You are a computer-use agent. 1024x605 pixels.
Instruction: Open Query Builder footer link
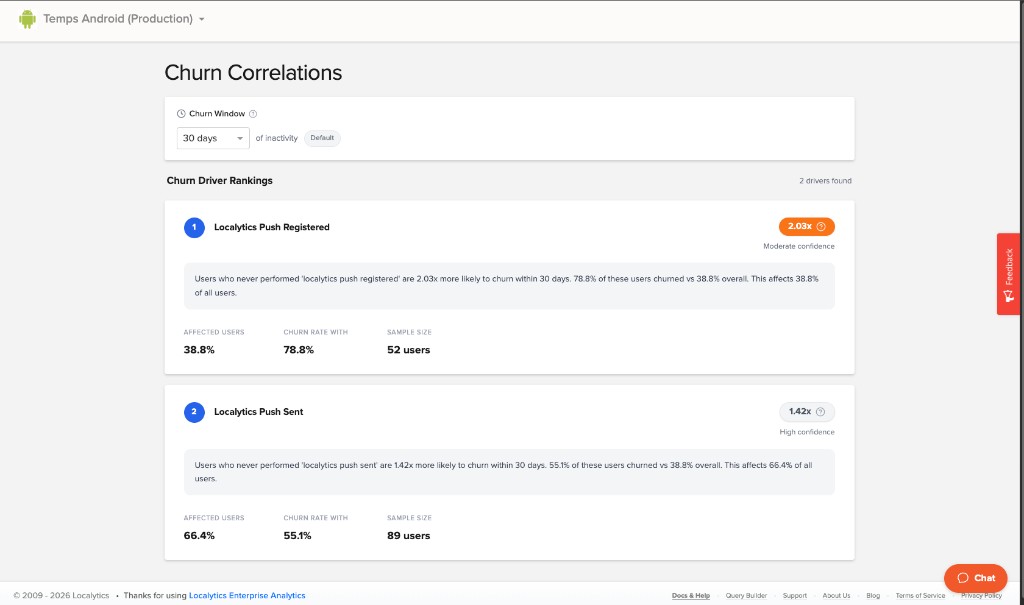coord(746,596)
